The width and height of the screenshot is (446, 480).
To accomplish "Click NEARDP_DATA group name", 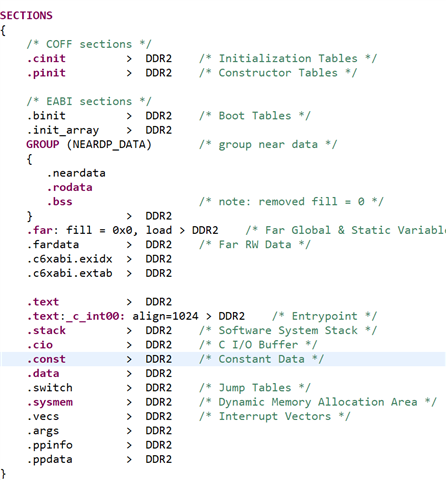I will point(109,144).
